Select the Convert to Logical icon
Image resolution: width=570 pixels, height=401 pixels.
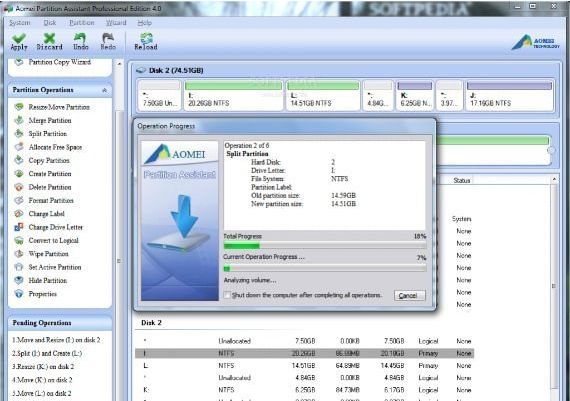[19, 240]
